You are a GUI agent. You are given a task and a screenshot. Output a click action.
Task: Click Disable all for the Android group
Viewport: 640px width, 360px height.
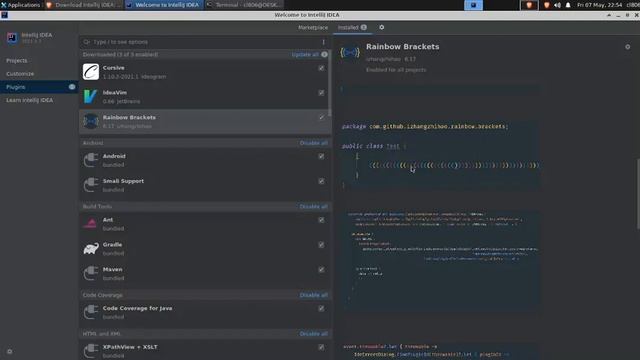click(313, 143)
